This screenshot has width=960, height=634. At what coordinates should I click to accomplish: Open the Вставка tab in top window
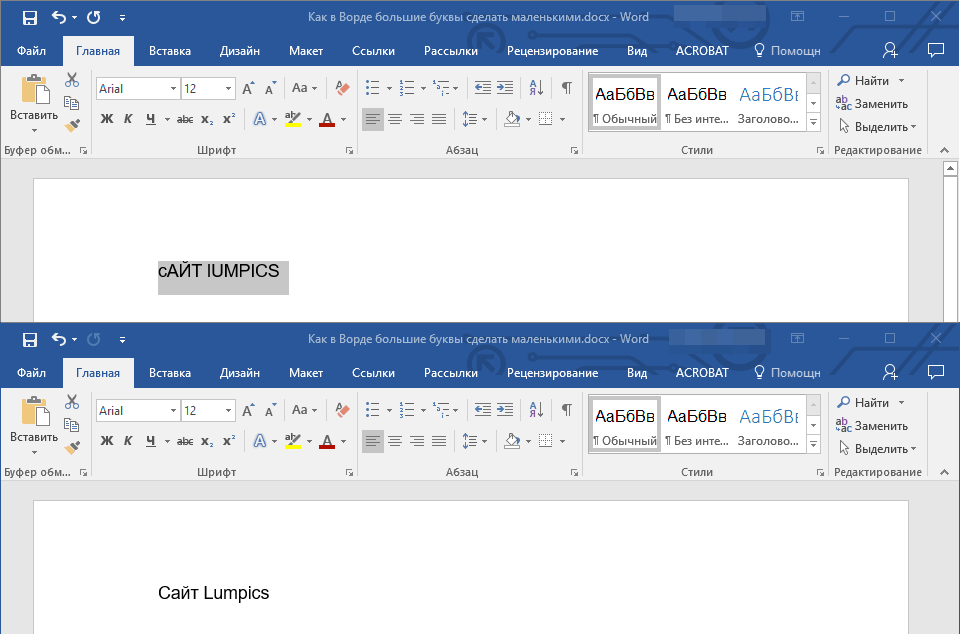tap(170, 51)
